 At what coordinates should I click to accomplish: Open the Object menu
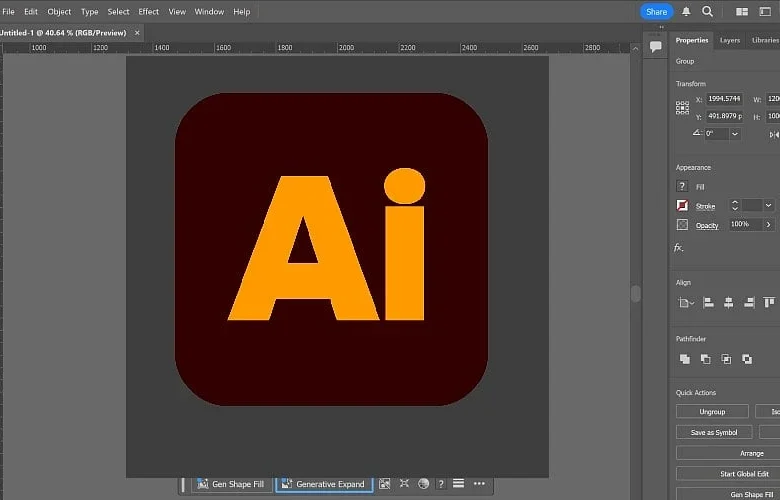(x=59, y=11)
